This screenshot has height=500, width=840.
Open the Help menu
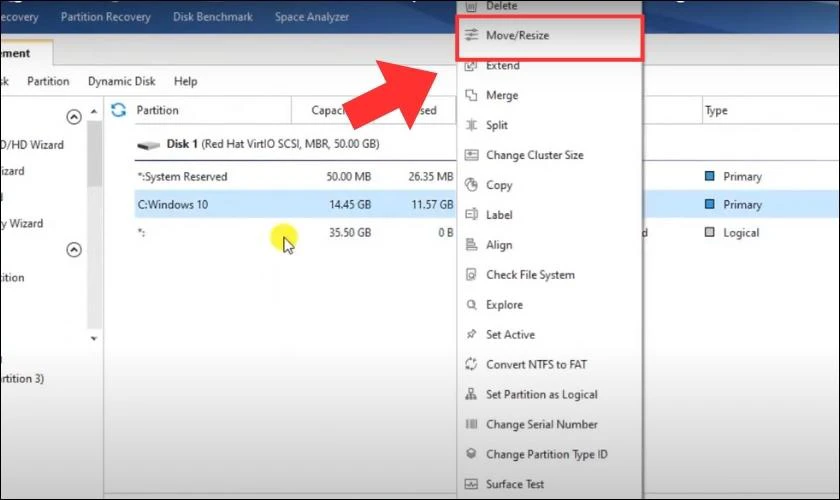click(x=185, y=81)
